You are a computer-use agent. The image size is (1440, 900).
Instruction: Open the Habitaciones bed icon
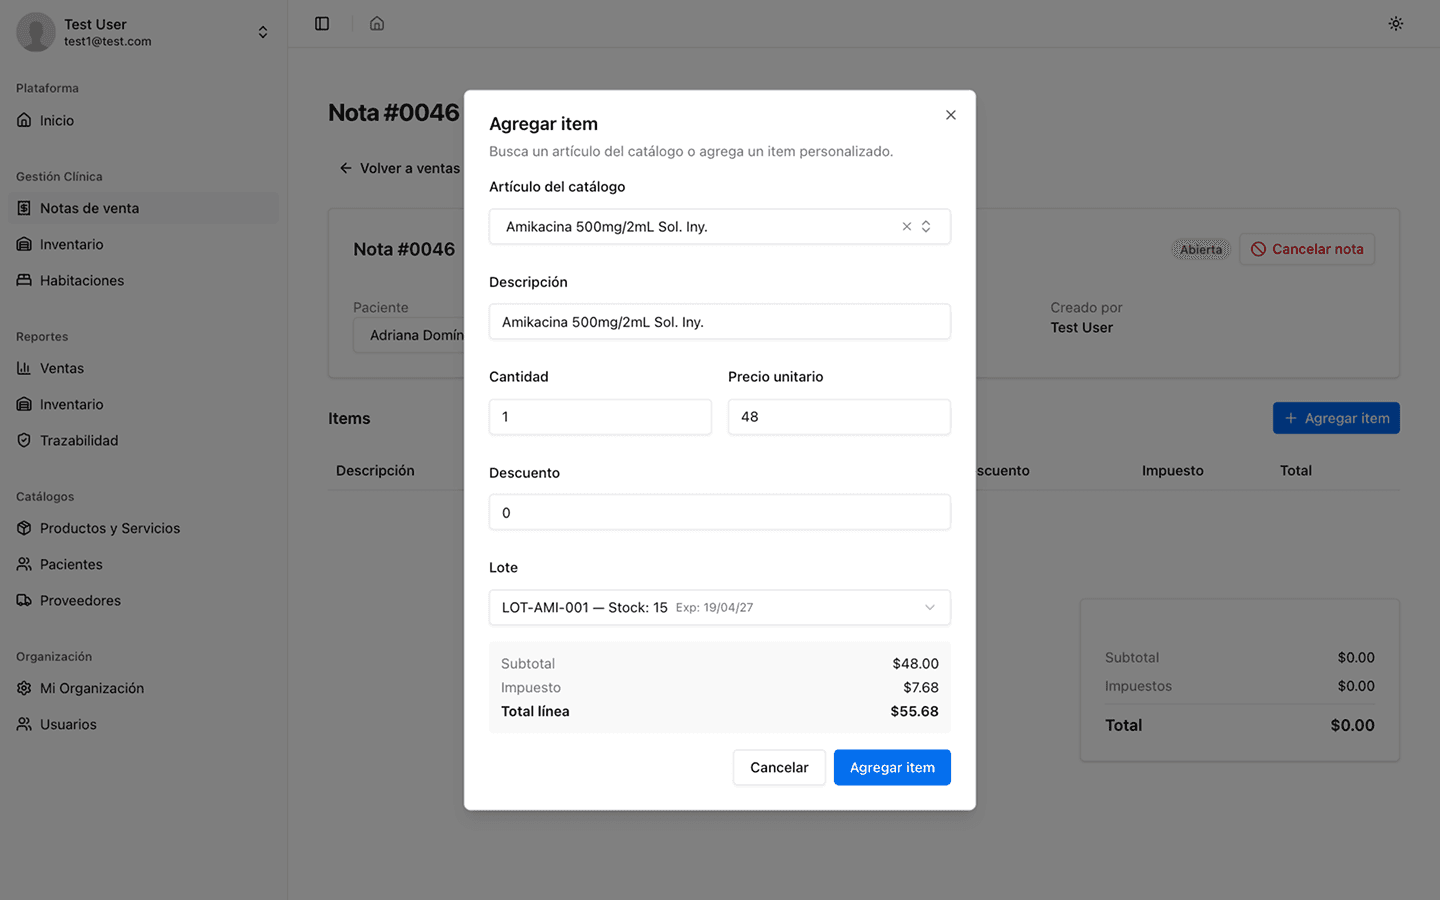click(x=24, y=280)
